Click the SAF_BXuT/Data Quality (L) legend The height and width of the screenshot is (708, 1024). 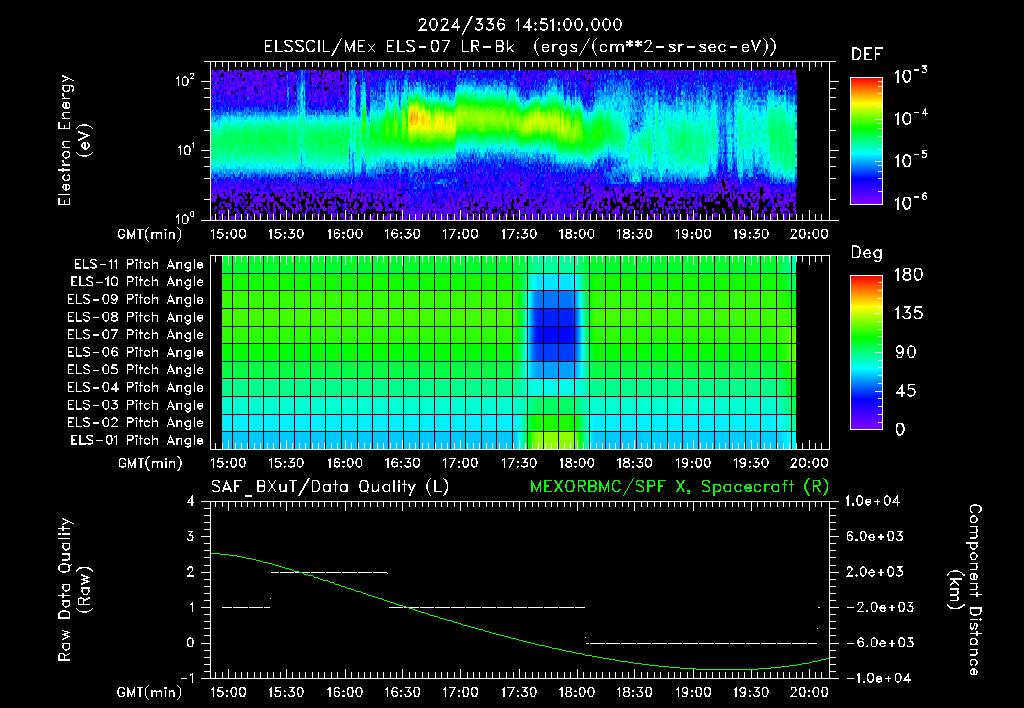[x=330, y=487]
